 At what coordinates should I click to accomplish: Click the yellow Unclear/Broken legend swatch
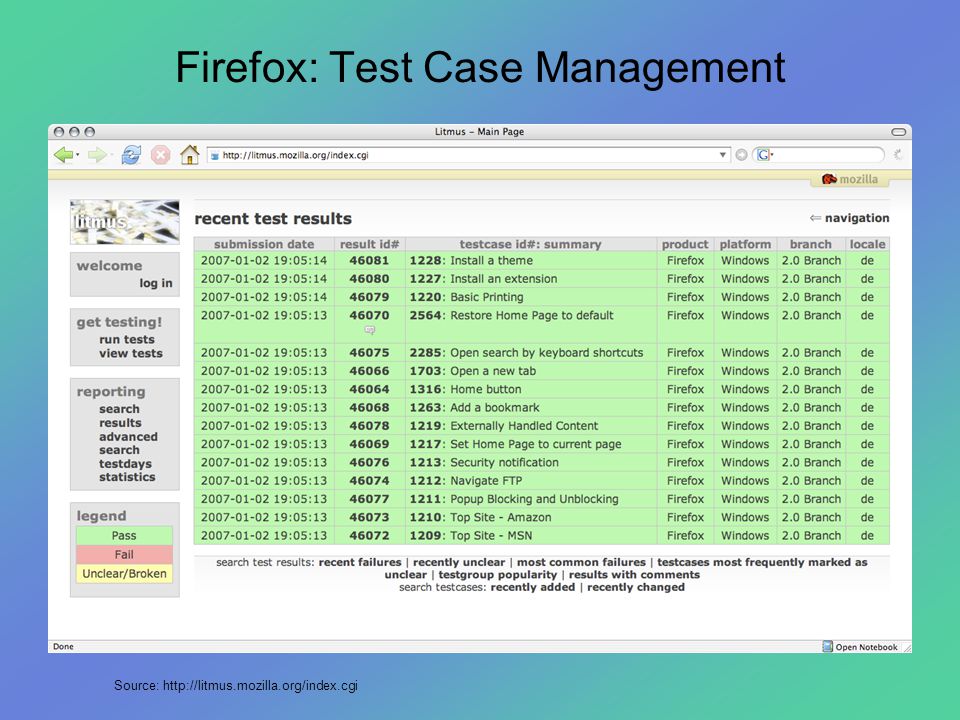click(124, 574)
